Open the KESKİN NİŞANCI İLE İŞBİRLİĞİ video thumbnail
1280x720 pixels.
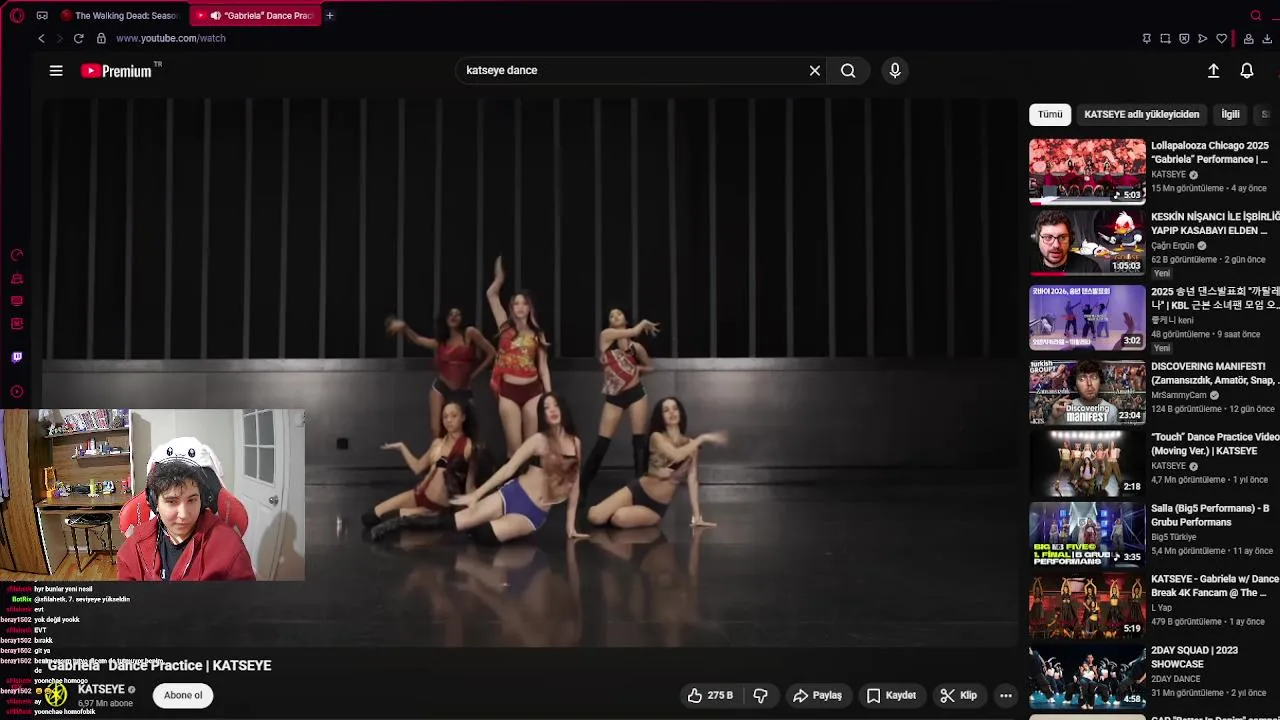point(1087,243)
